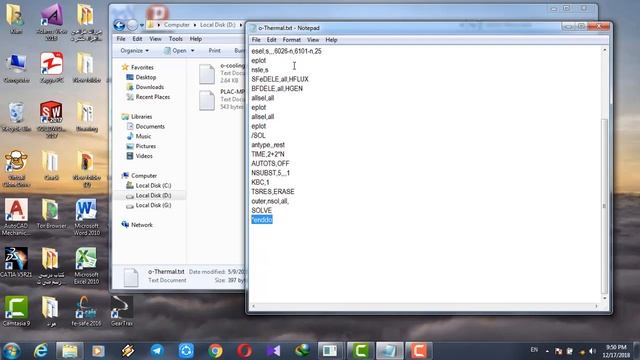Click Explorer Back navigation button
This screenshot has height=360, width=640.
point(119,25)
